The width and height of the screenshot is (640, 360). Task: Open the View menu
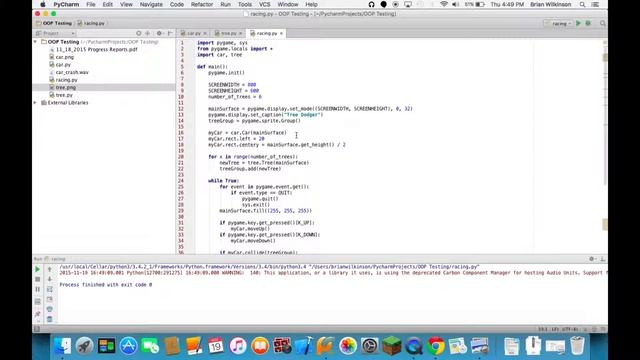pos(126,4)
